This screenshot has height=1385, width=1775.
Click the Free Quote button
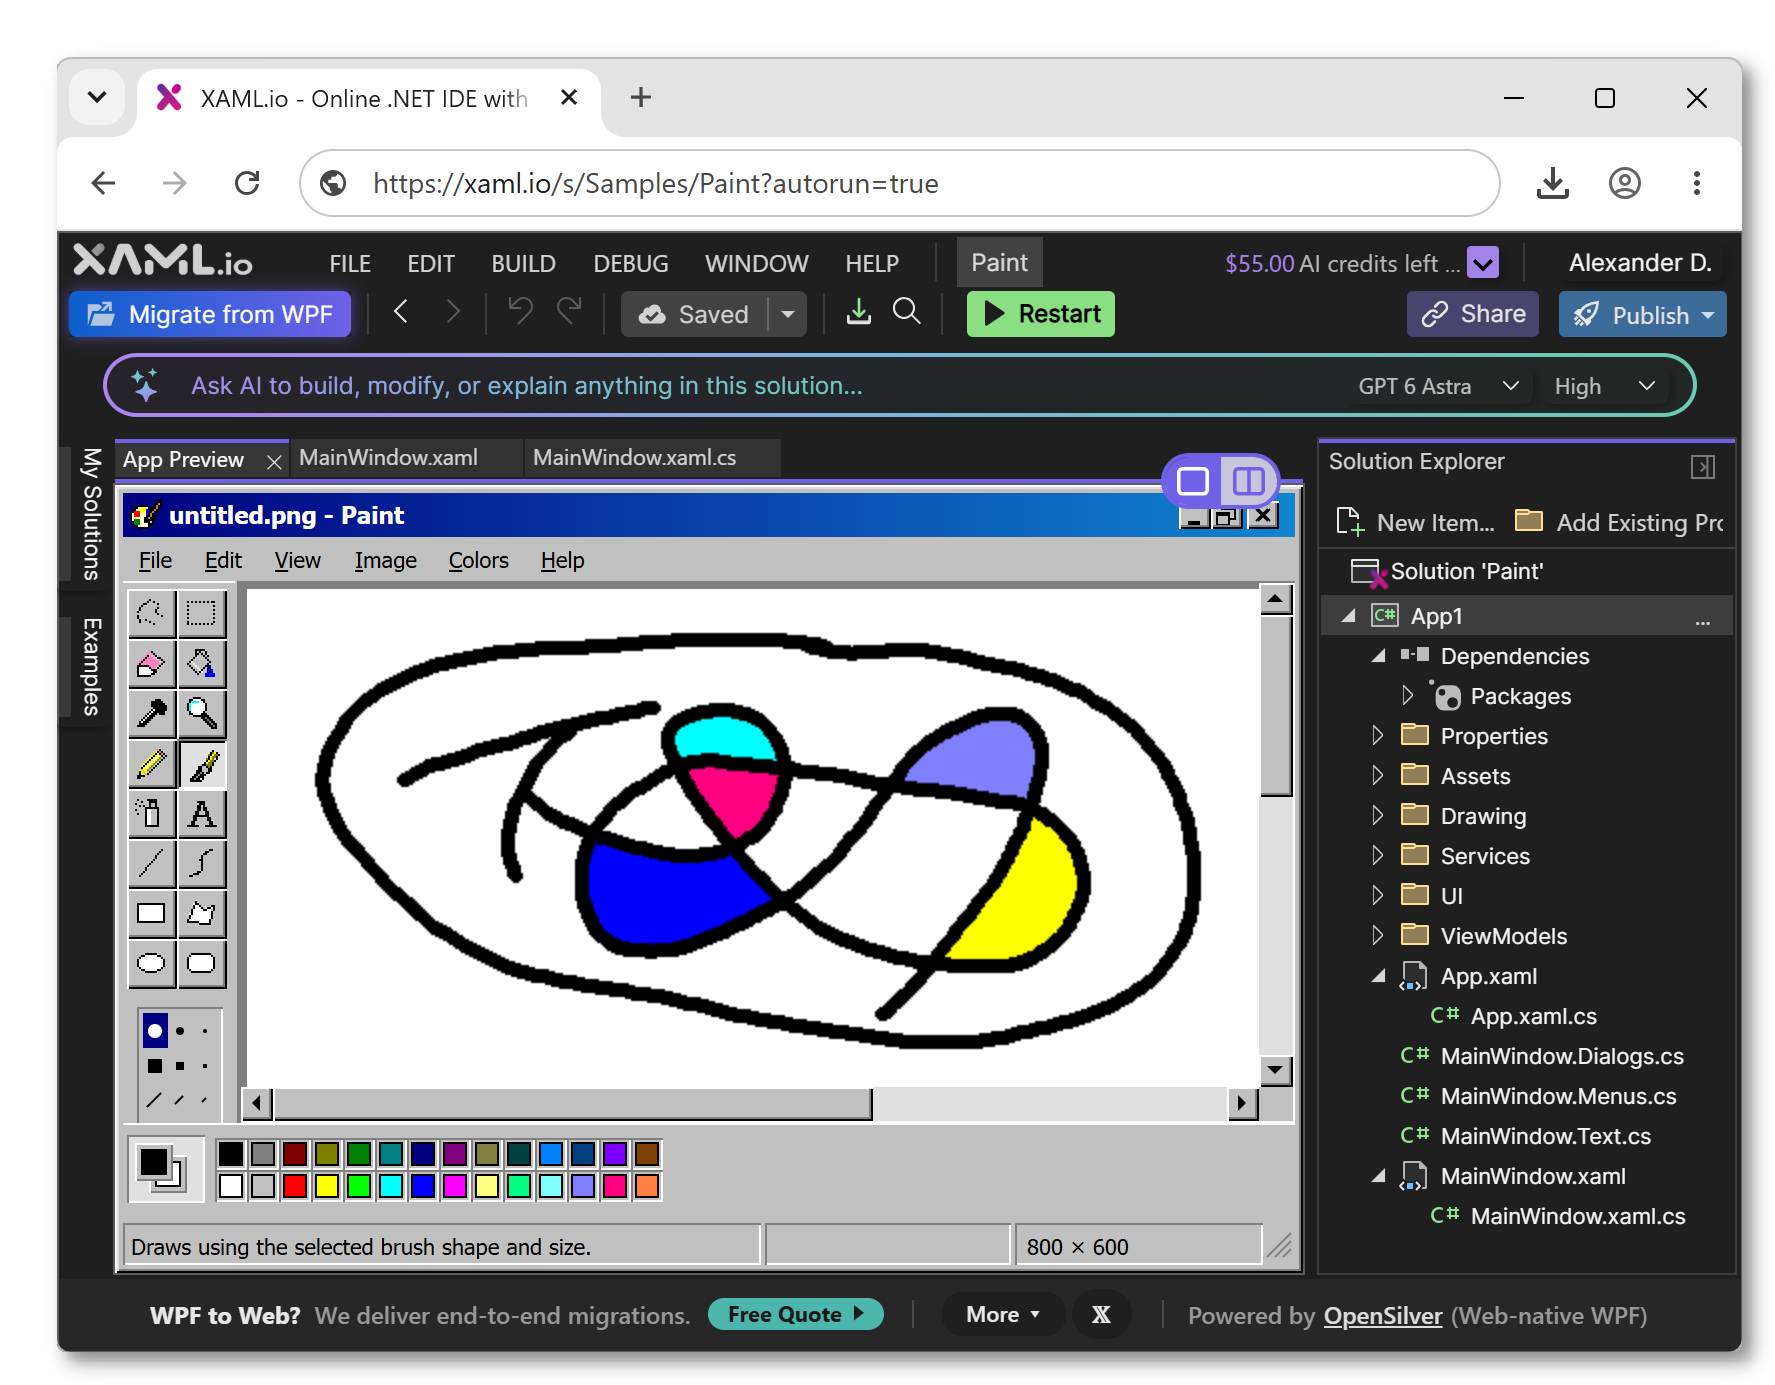(795, 1314)
